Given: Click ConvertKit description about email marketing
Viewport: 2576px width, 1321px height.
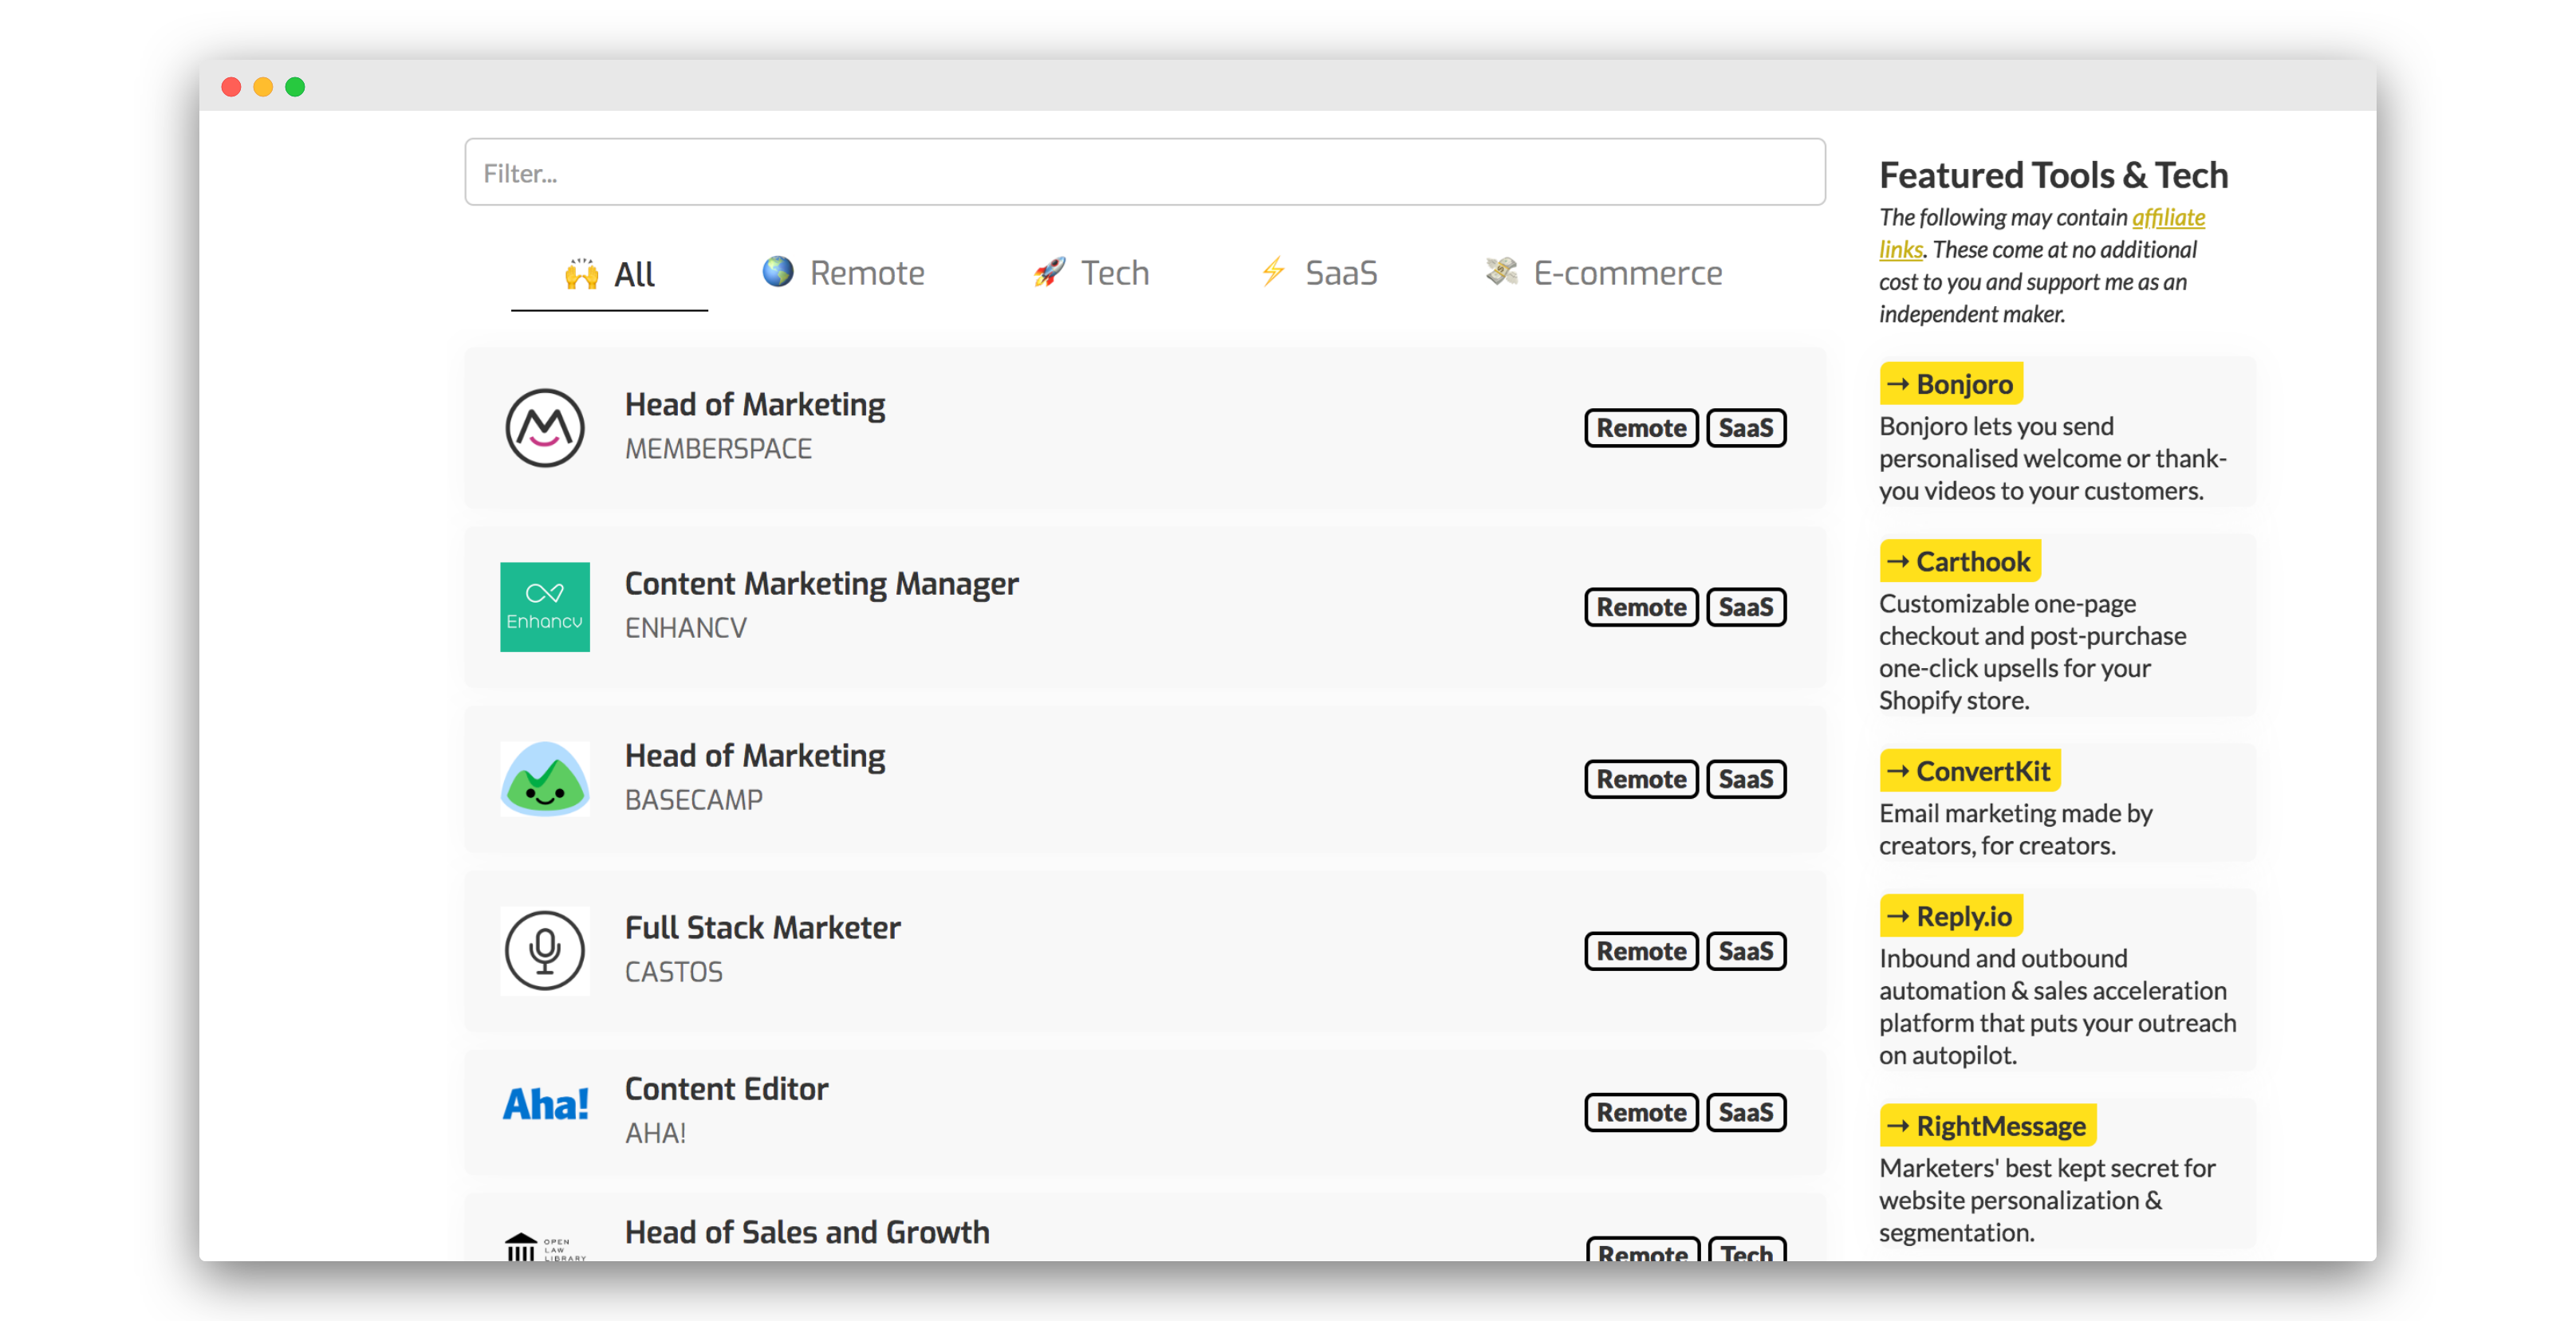Looking at the screenshot, I should 2015,829.
